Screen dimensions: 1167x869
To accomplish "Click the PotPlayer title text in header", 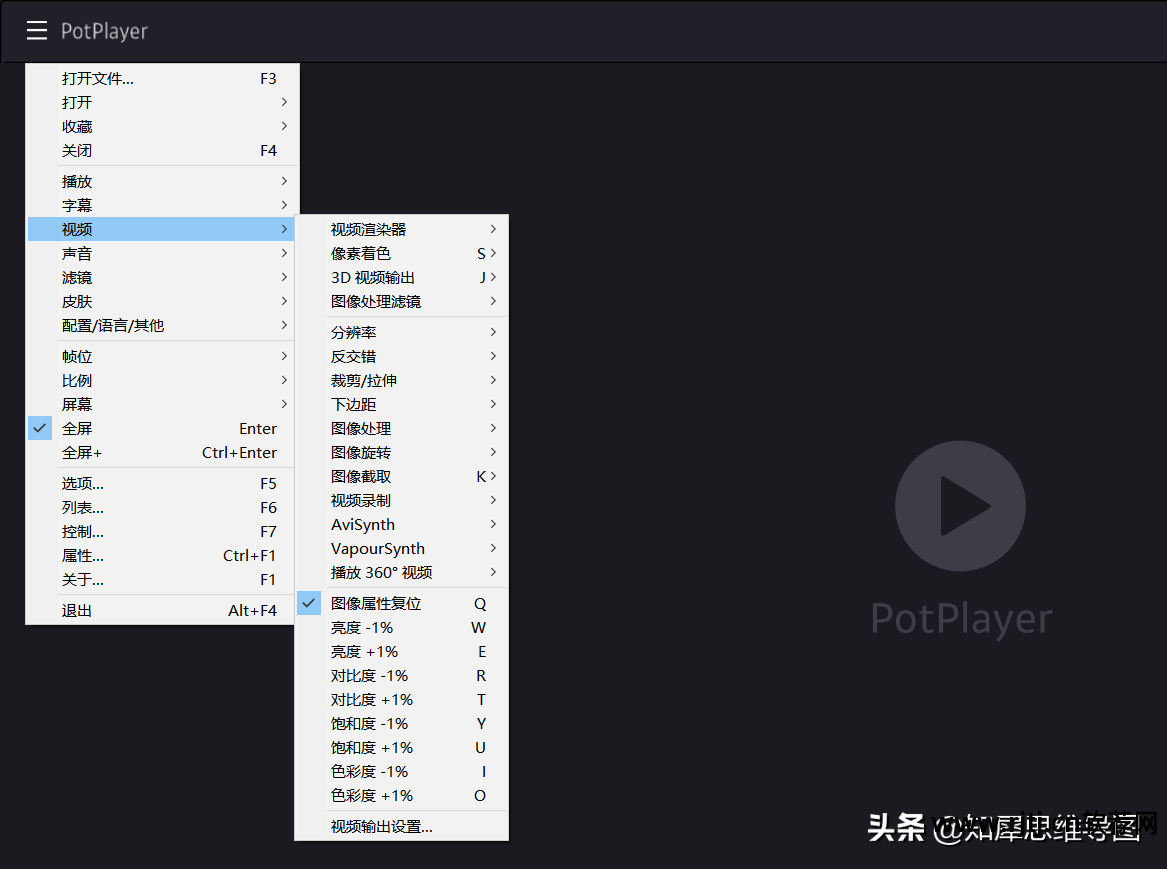I will [x=104, y=31].
